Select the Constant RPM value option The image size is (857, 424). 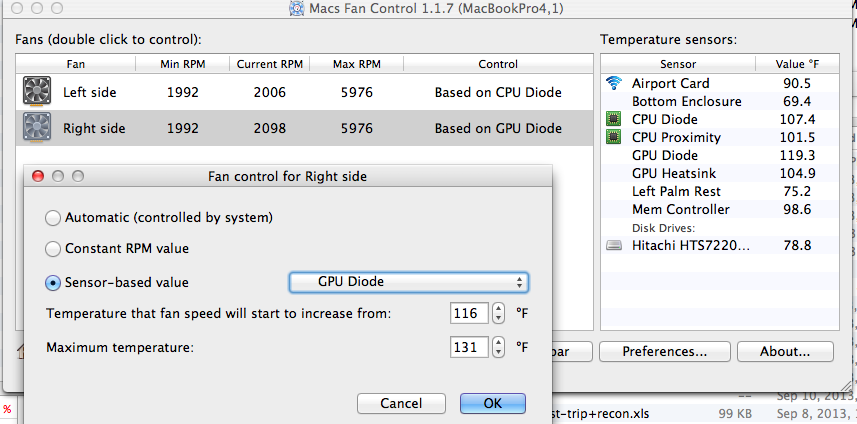pyautogui.click(x=52, y=249)
